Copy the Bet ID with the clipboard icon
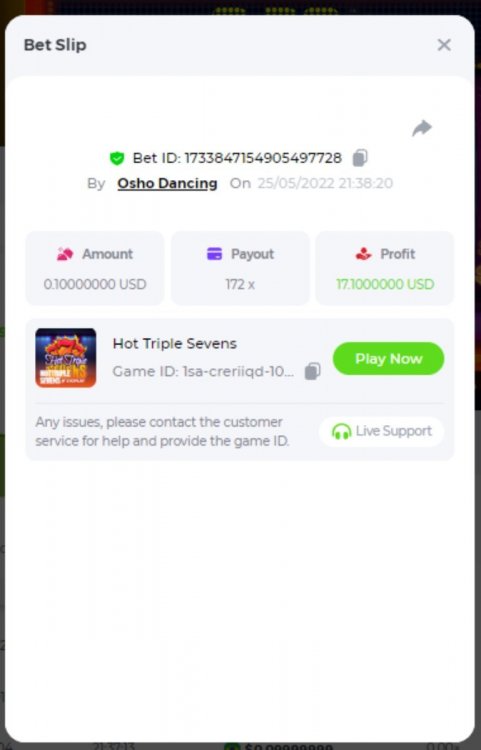Image resolution: width=481 pixels, height=750 pixels. click(x=360, y=158)
